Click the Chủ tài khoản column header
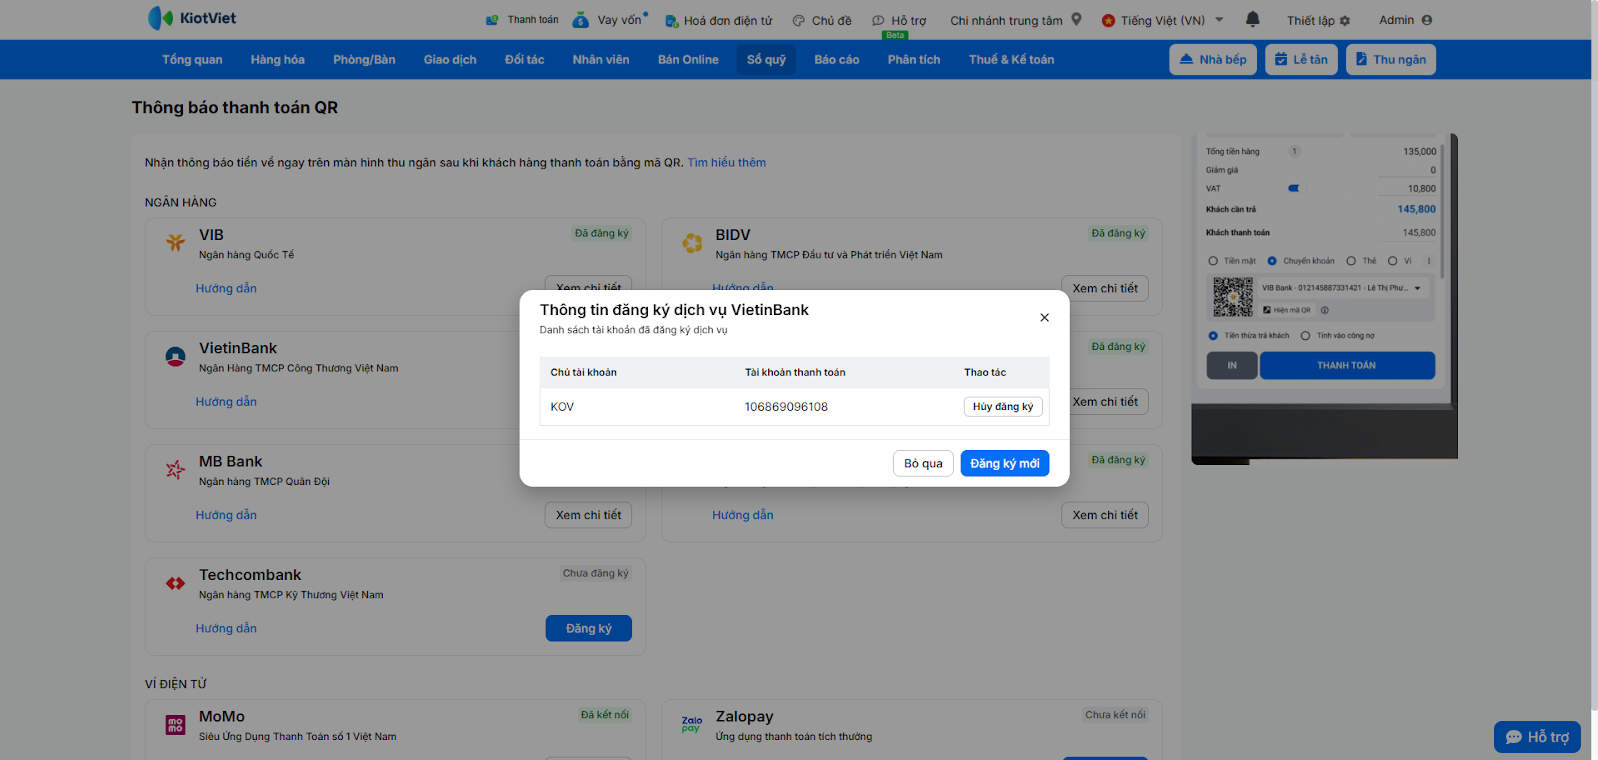 583,373
